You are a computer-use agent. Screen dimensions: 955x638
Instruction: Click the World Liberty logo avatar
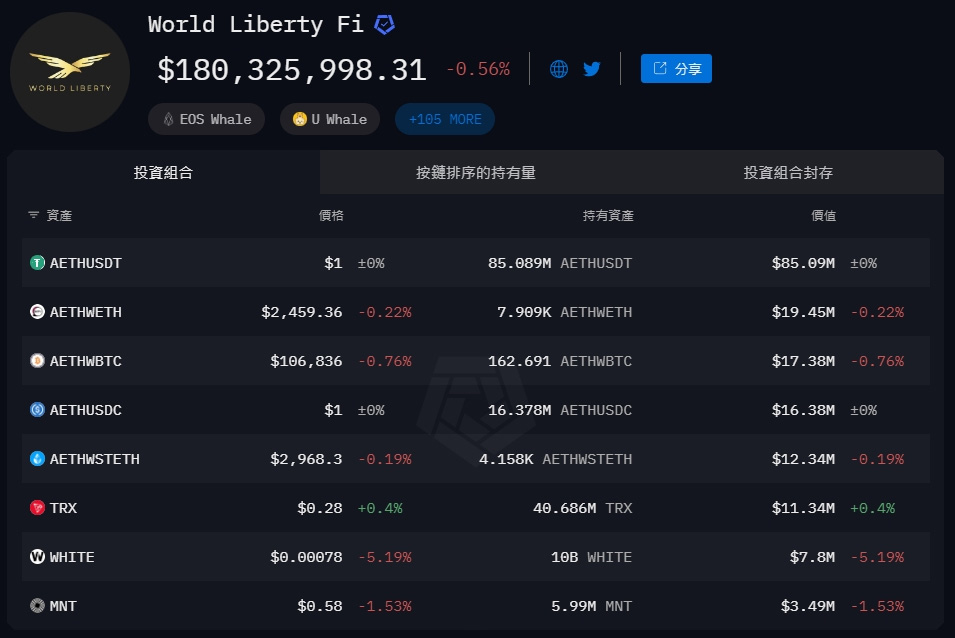click(70, 72)
